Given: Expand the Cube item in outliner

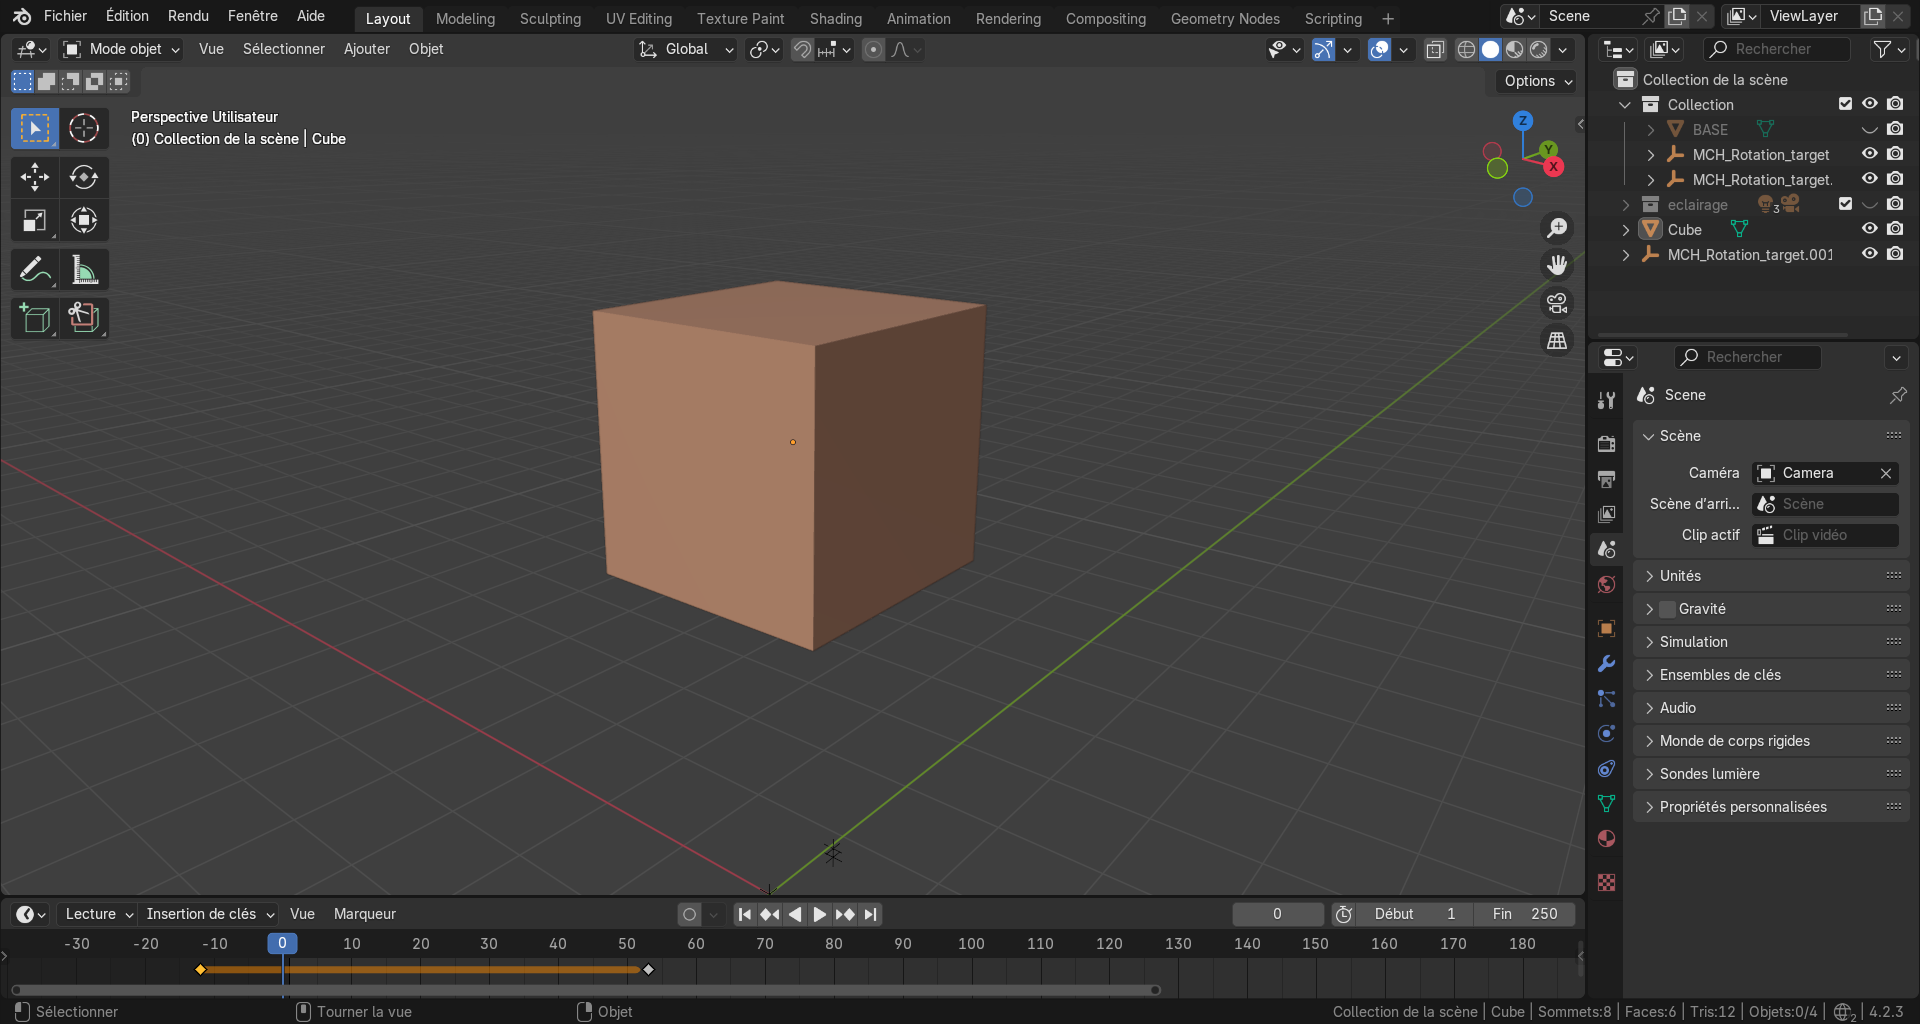Looking at the screenshot, I should pyautogui.click(x=1626, y=230).
